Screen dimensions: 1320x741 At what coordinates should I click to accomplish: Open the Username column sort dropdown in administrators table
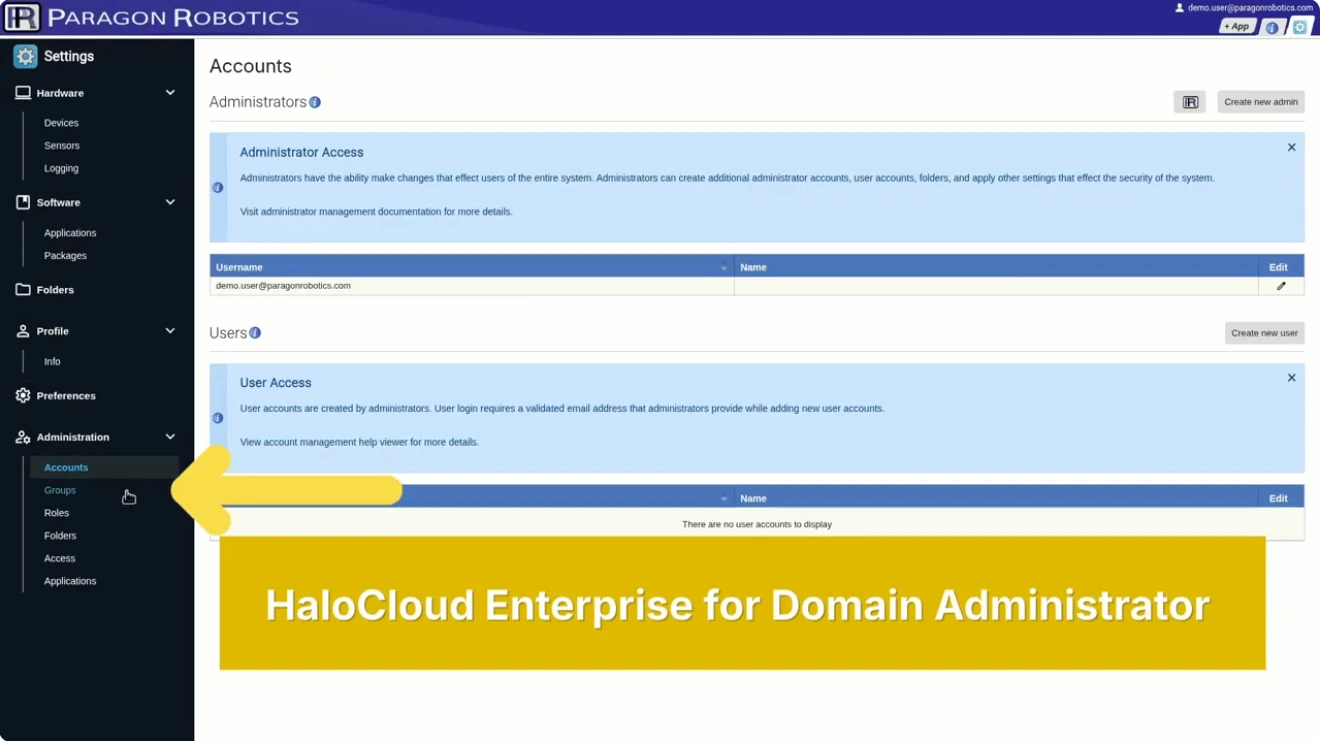click(724, 268)
